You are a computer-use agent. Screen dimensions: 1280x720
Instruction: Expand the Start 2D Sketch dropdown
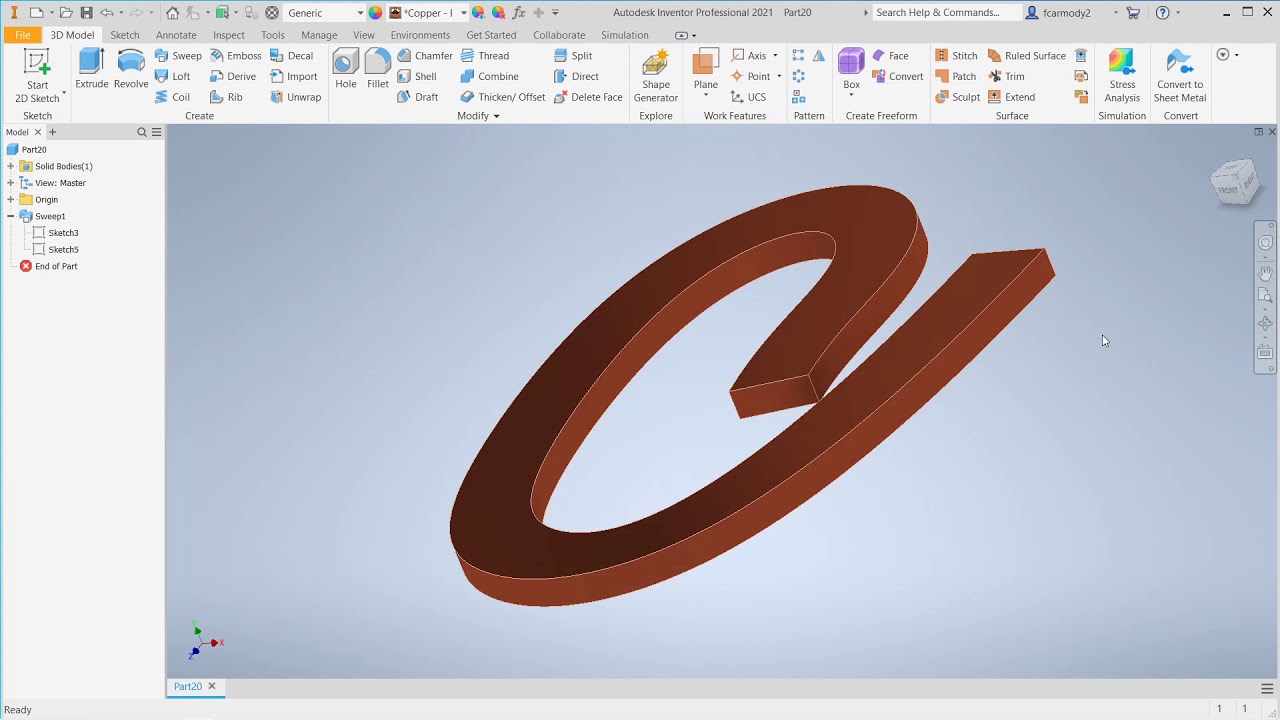[64, 94]
